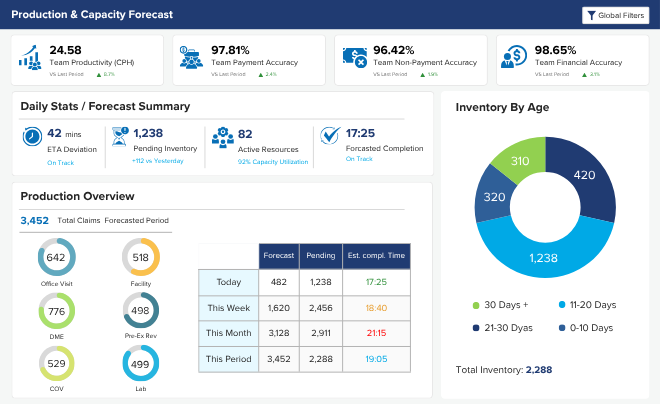
Task: Click the orange 18:40 completion time cell
Action: pos(376,308)
